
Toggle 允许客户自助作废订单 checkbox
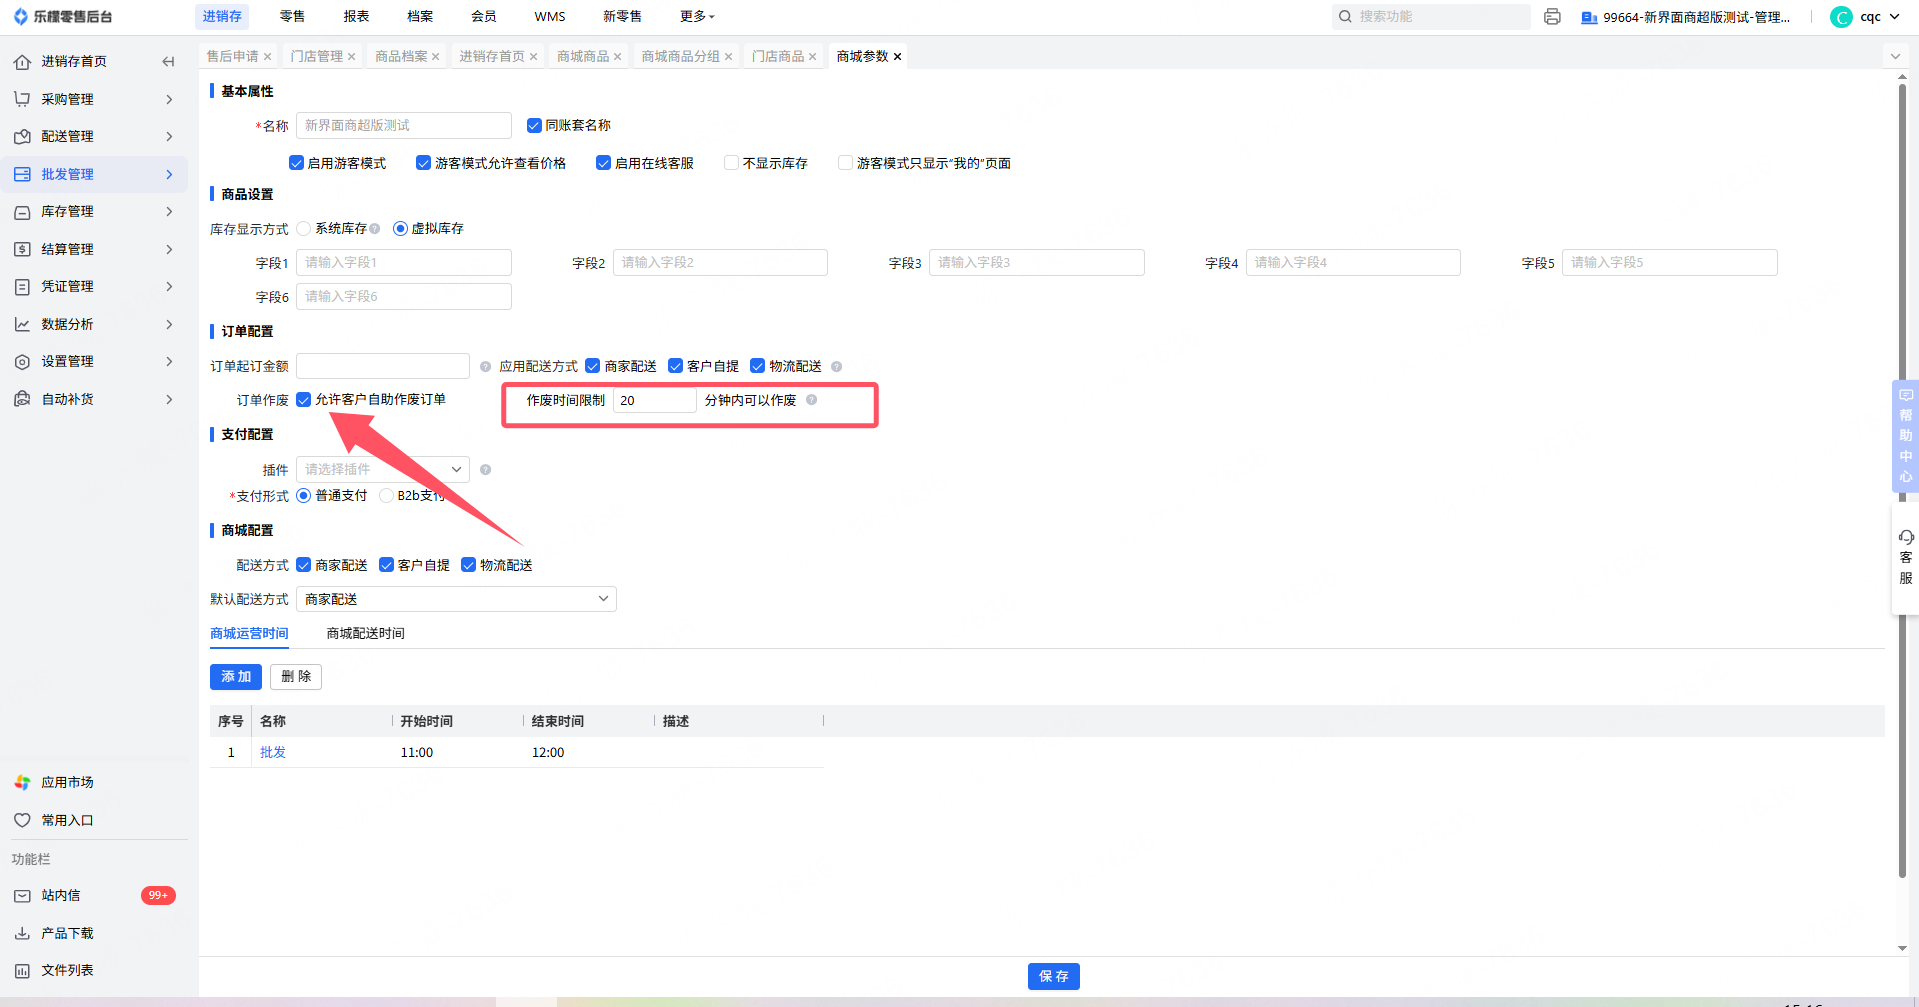pos(303,400)
